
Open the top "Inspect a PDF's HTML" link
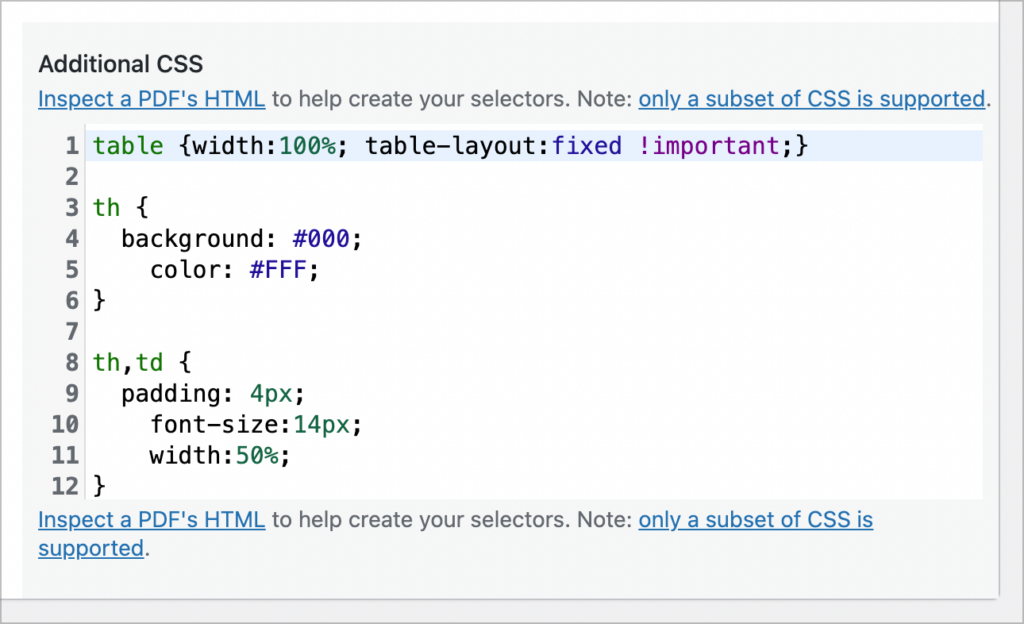tap(151, 99)
